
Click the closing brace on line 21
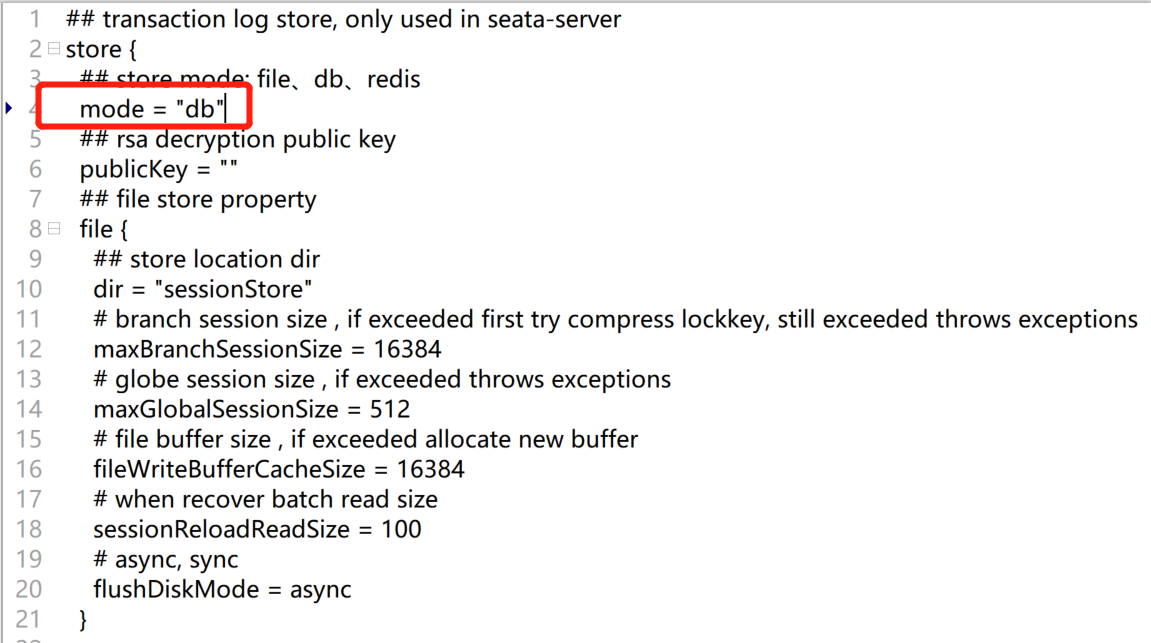pos(83,620)
